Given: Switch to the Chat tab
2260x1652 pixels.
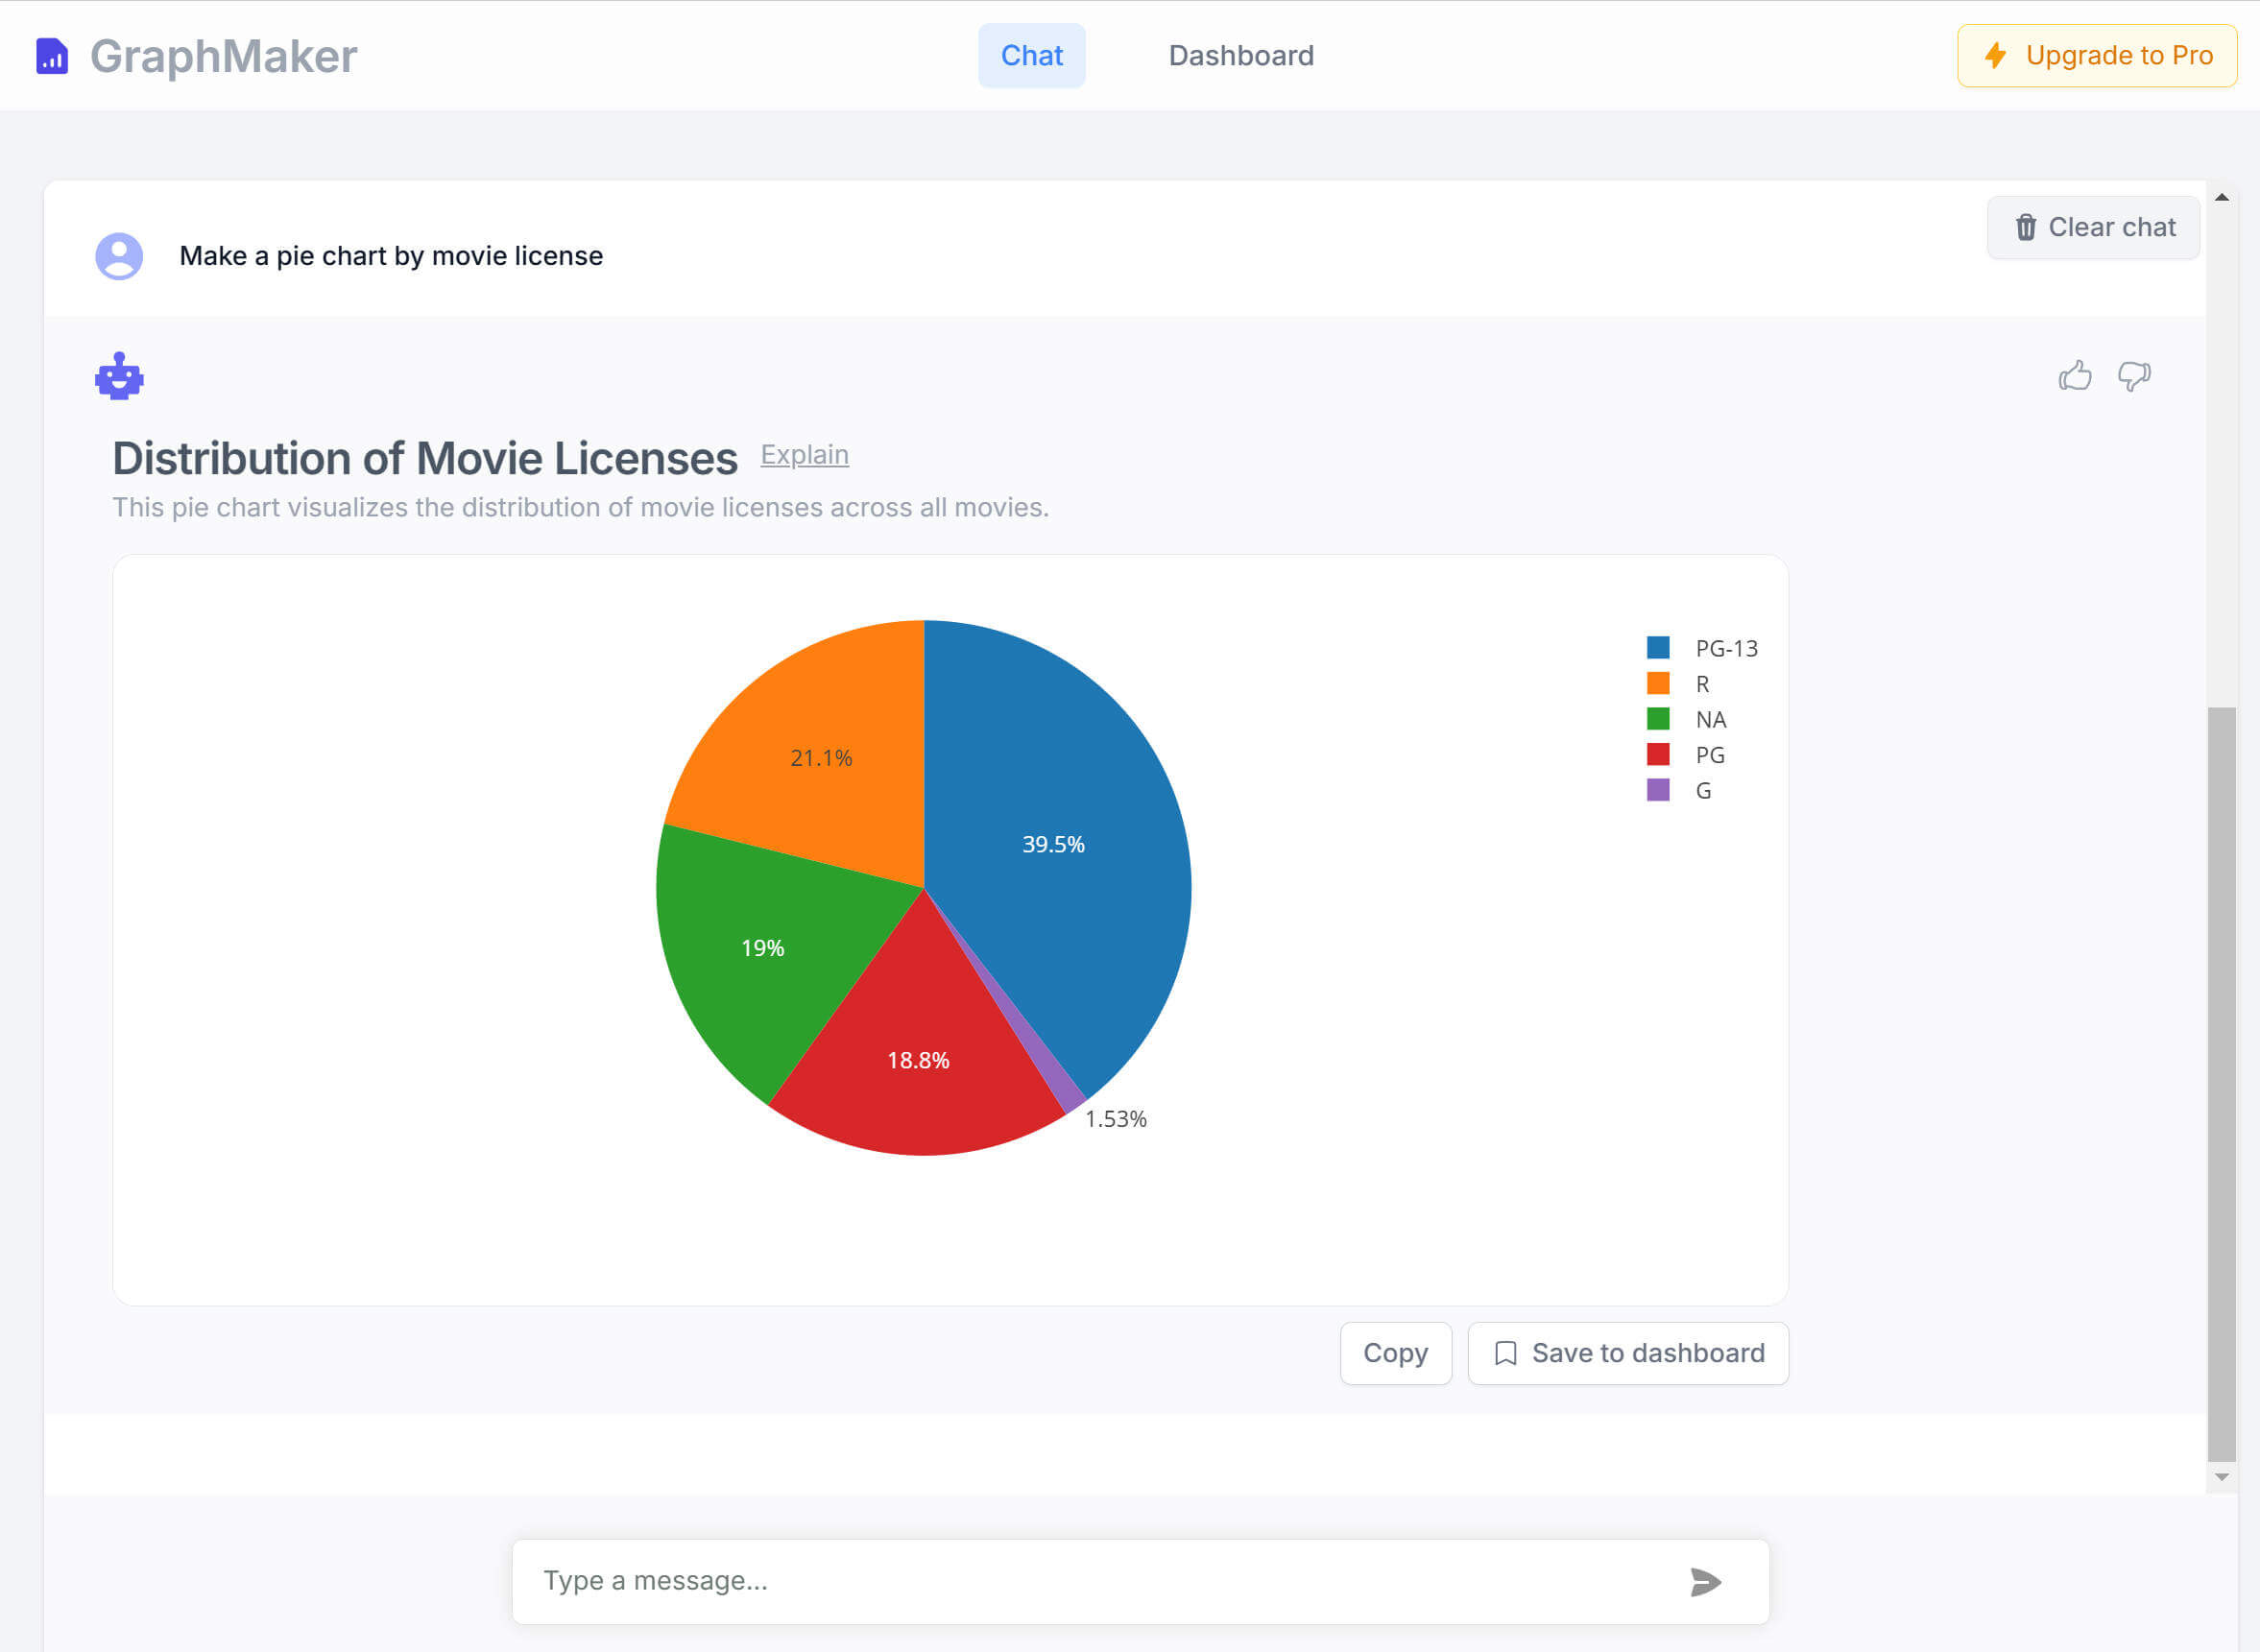Looking at the screenshot, I should coord(1031,55).
